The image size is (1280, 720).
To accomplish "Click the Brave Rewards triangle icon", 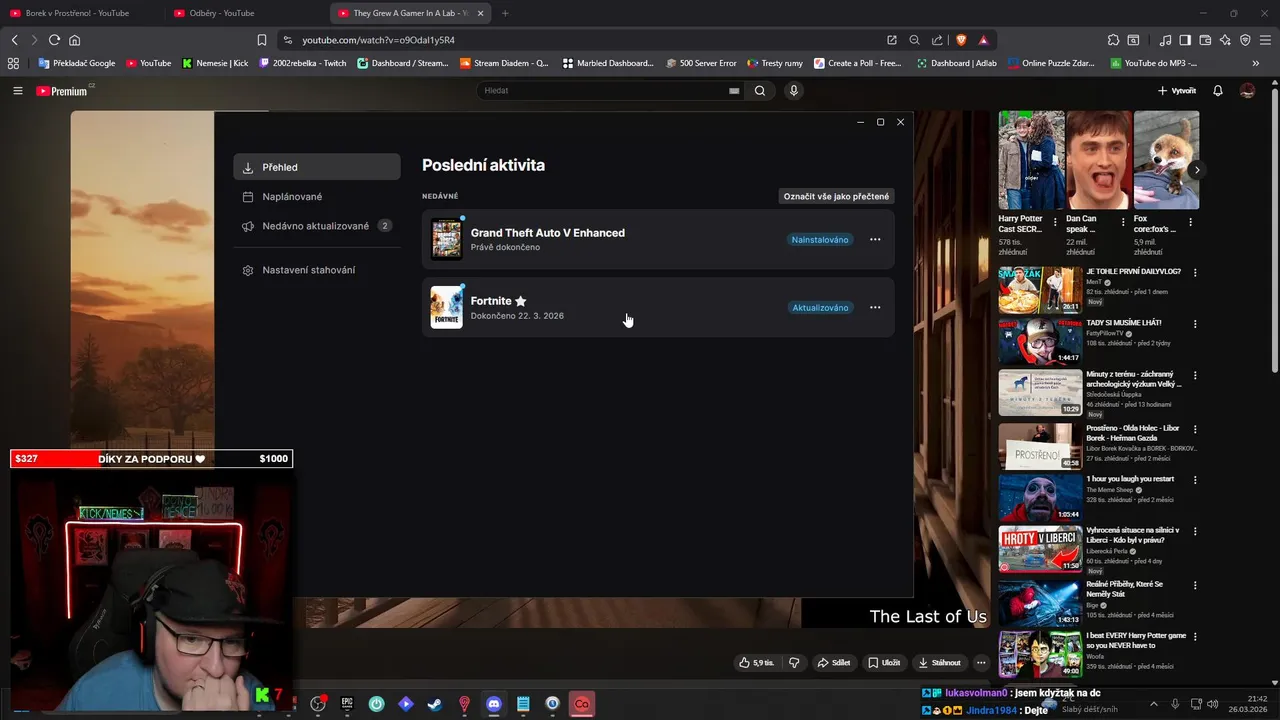I will (983, 40).
